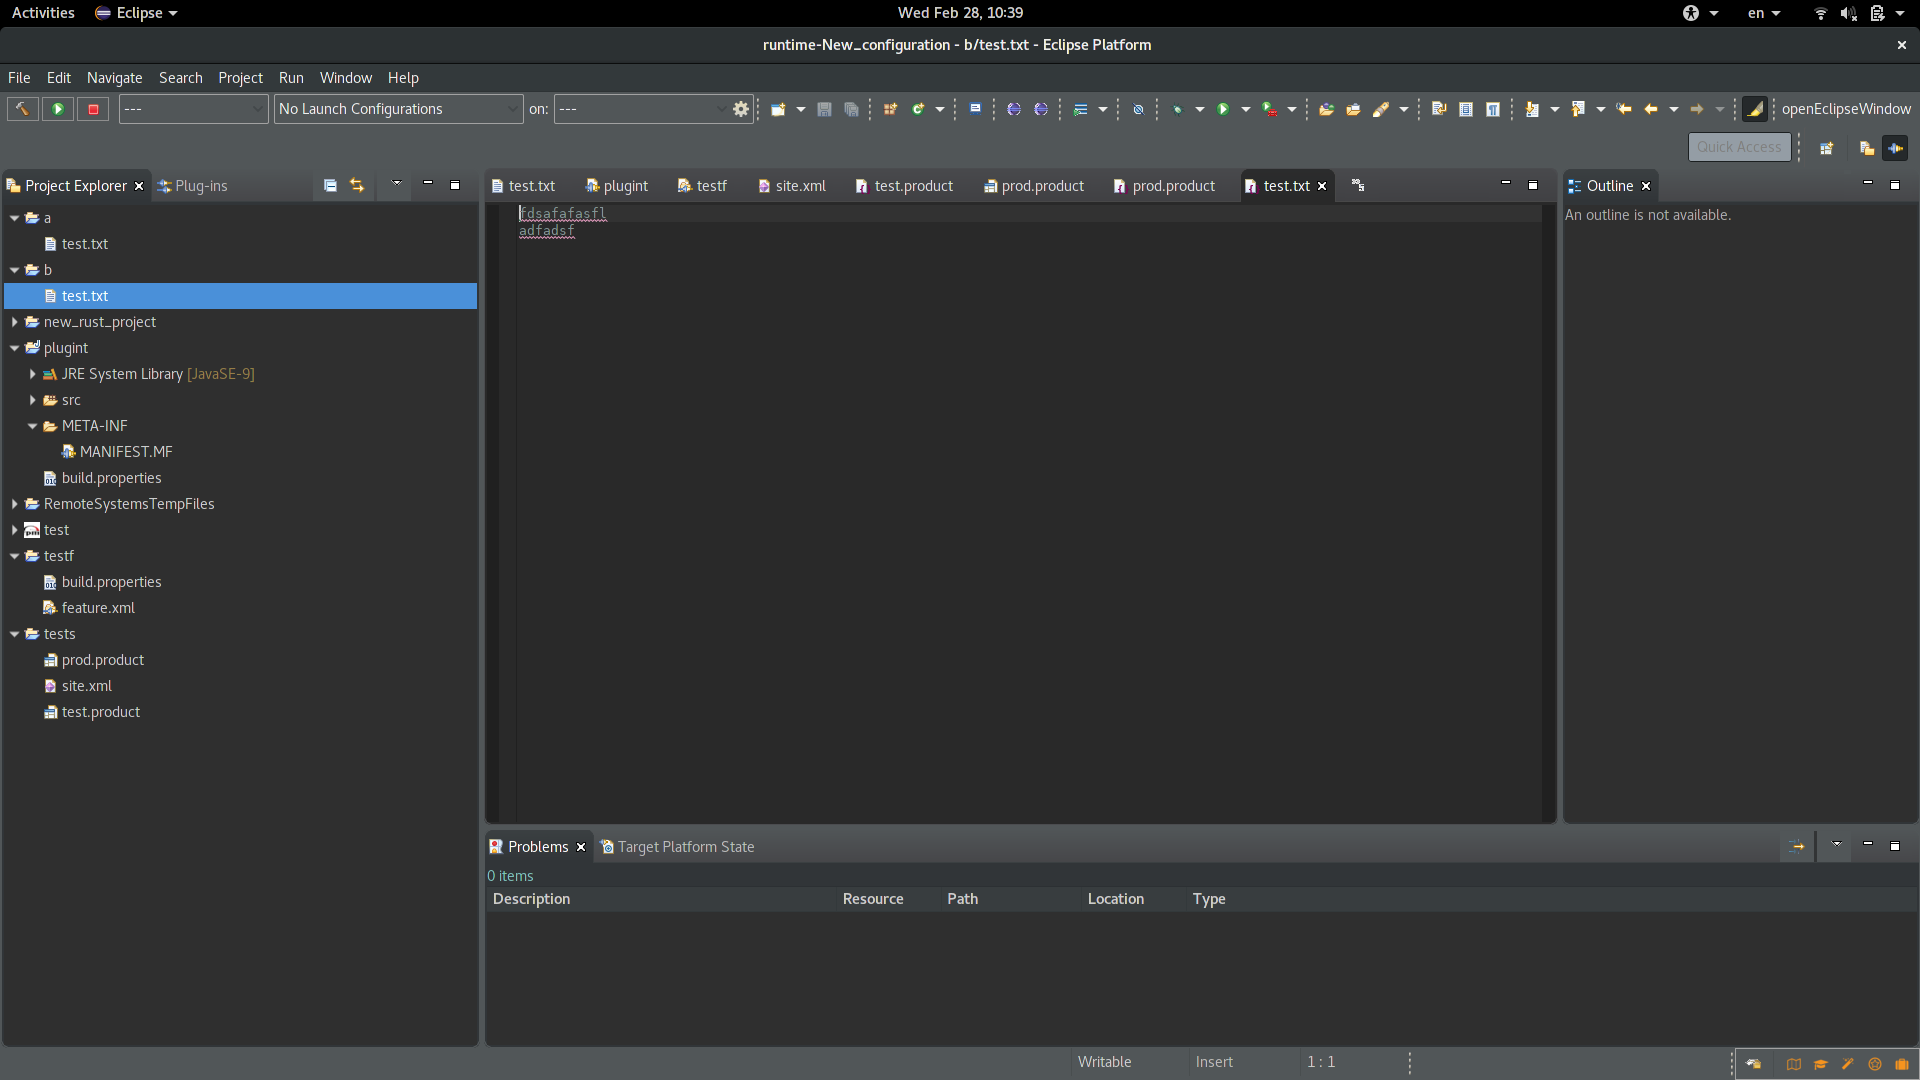
Task: Open the Project menu
Action: click(x=240, y=78)
